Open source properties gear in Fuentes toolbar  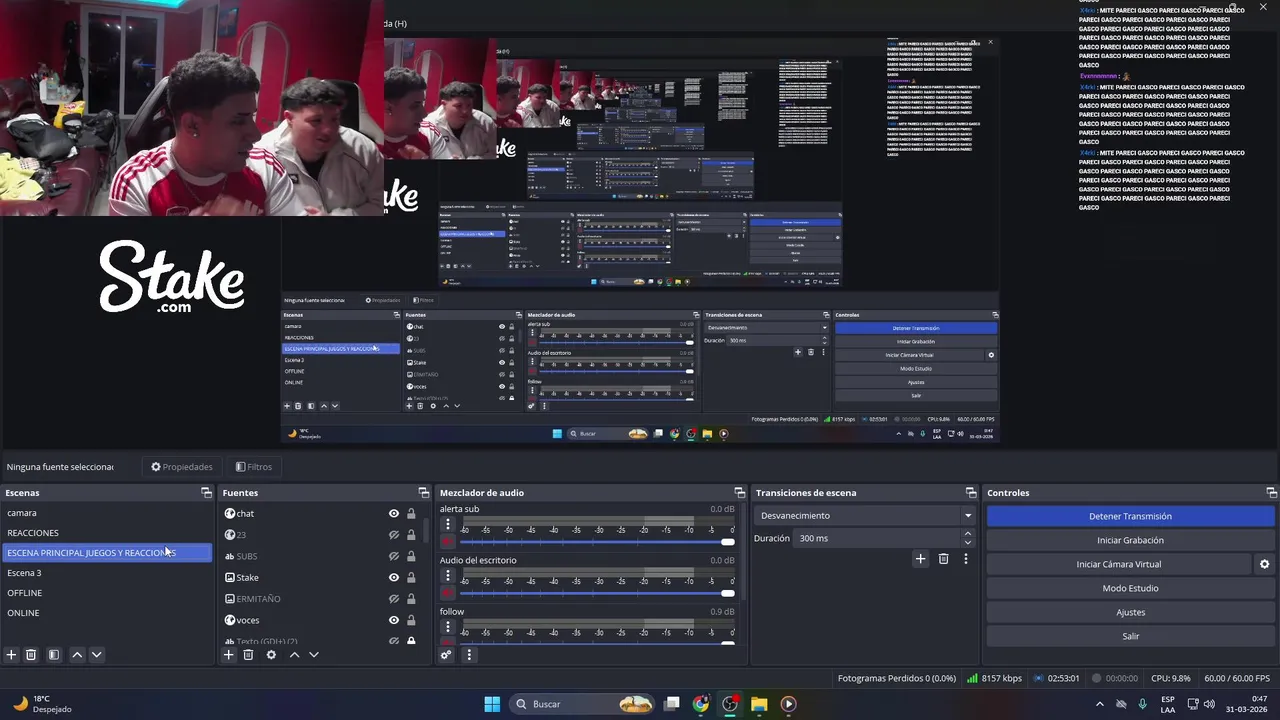tap(271, 655)
